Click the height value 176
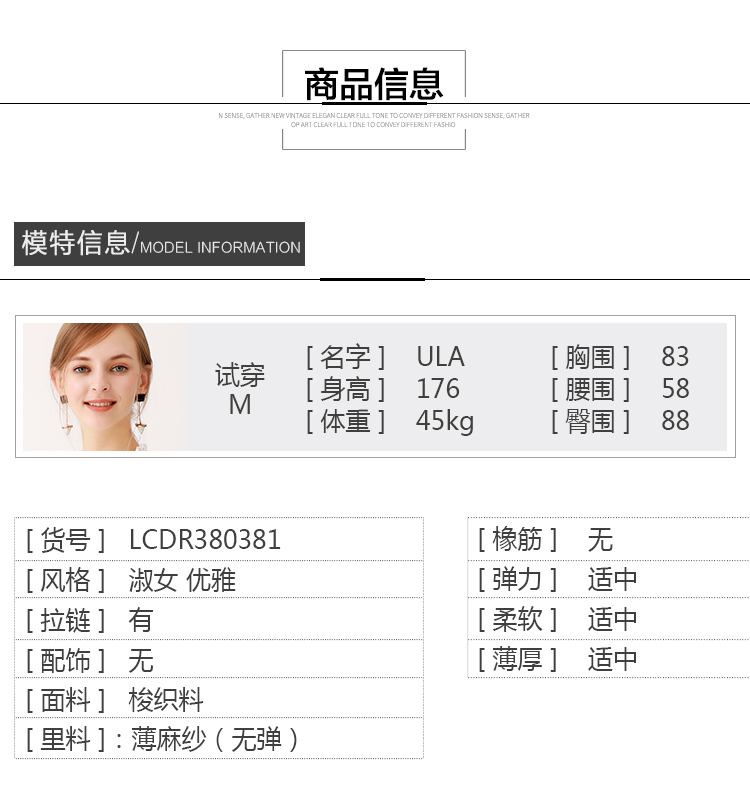The height and width of the screenshot is (797, 750). 438,389
